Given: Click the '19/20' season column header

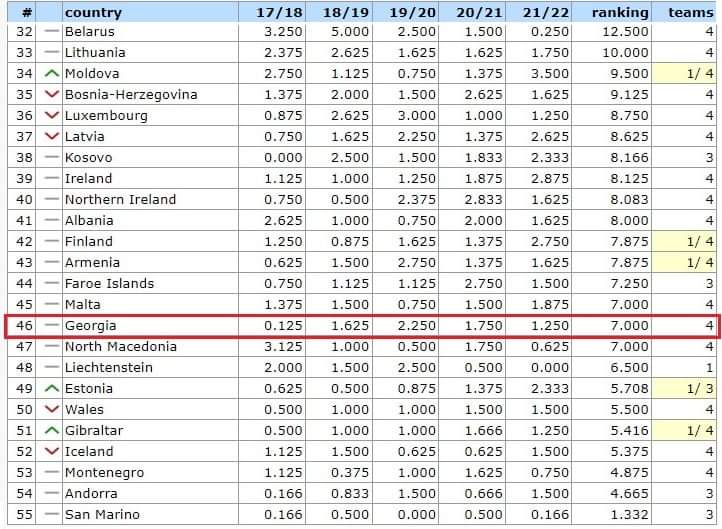Looking at the screenshot, I should [413, 12].
